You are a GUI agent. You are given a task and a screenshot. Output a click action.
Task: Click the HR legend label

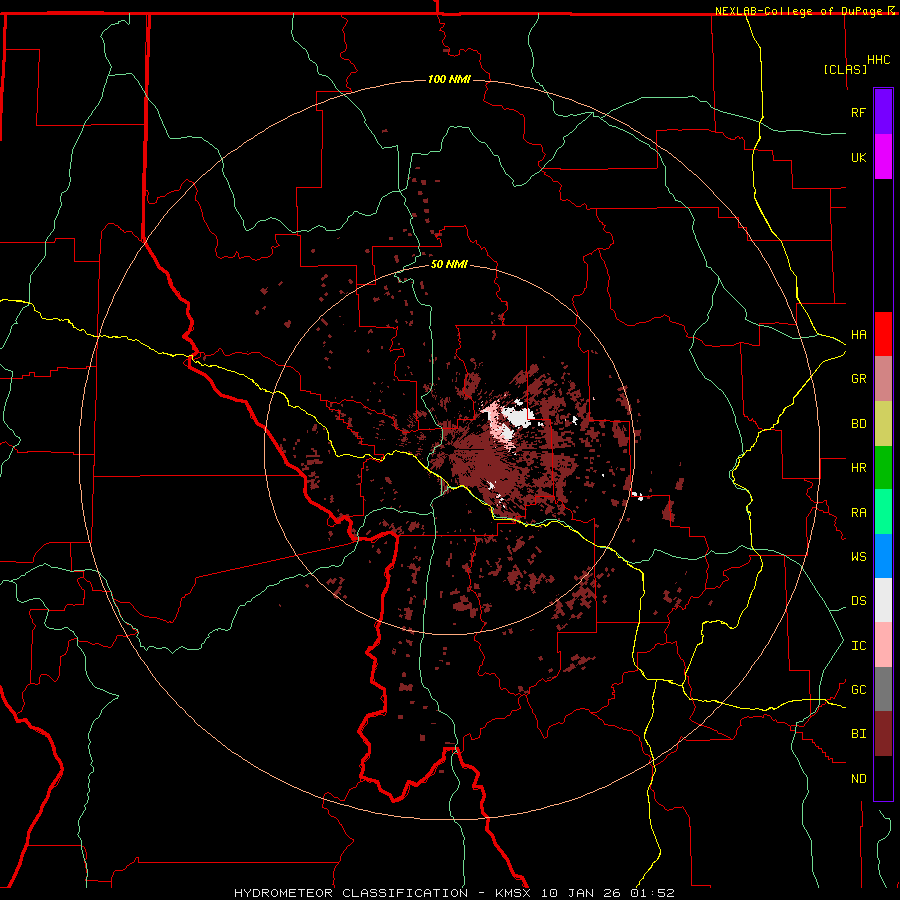click(x=858, y=468)
